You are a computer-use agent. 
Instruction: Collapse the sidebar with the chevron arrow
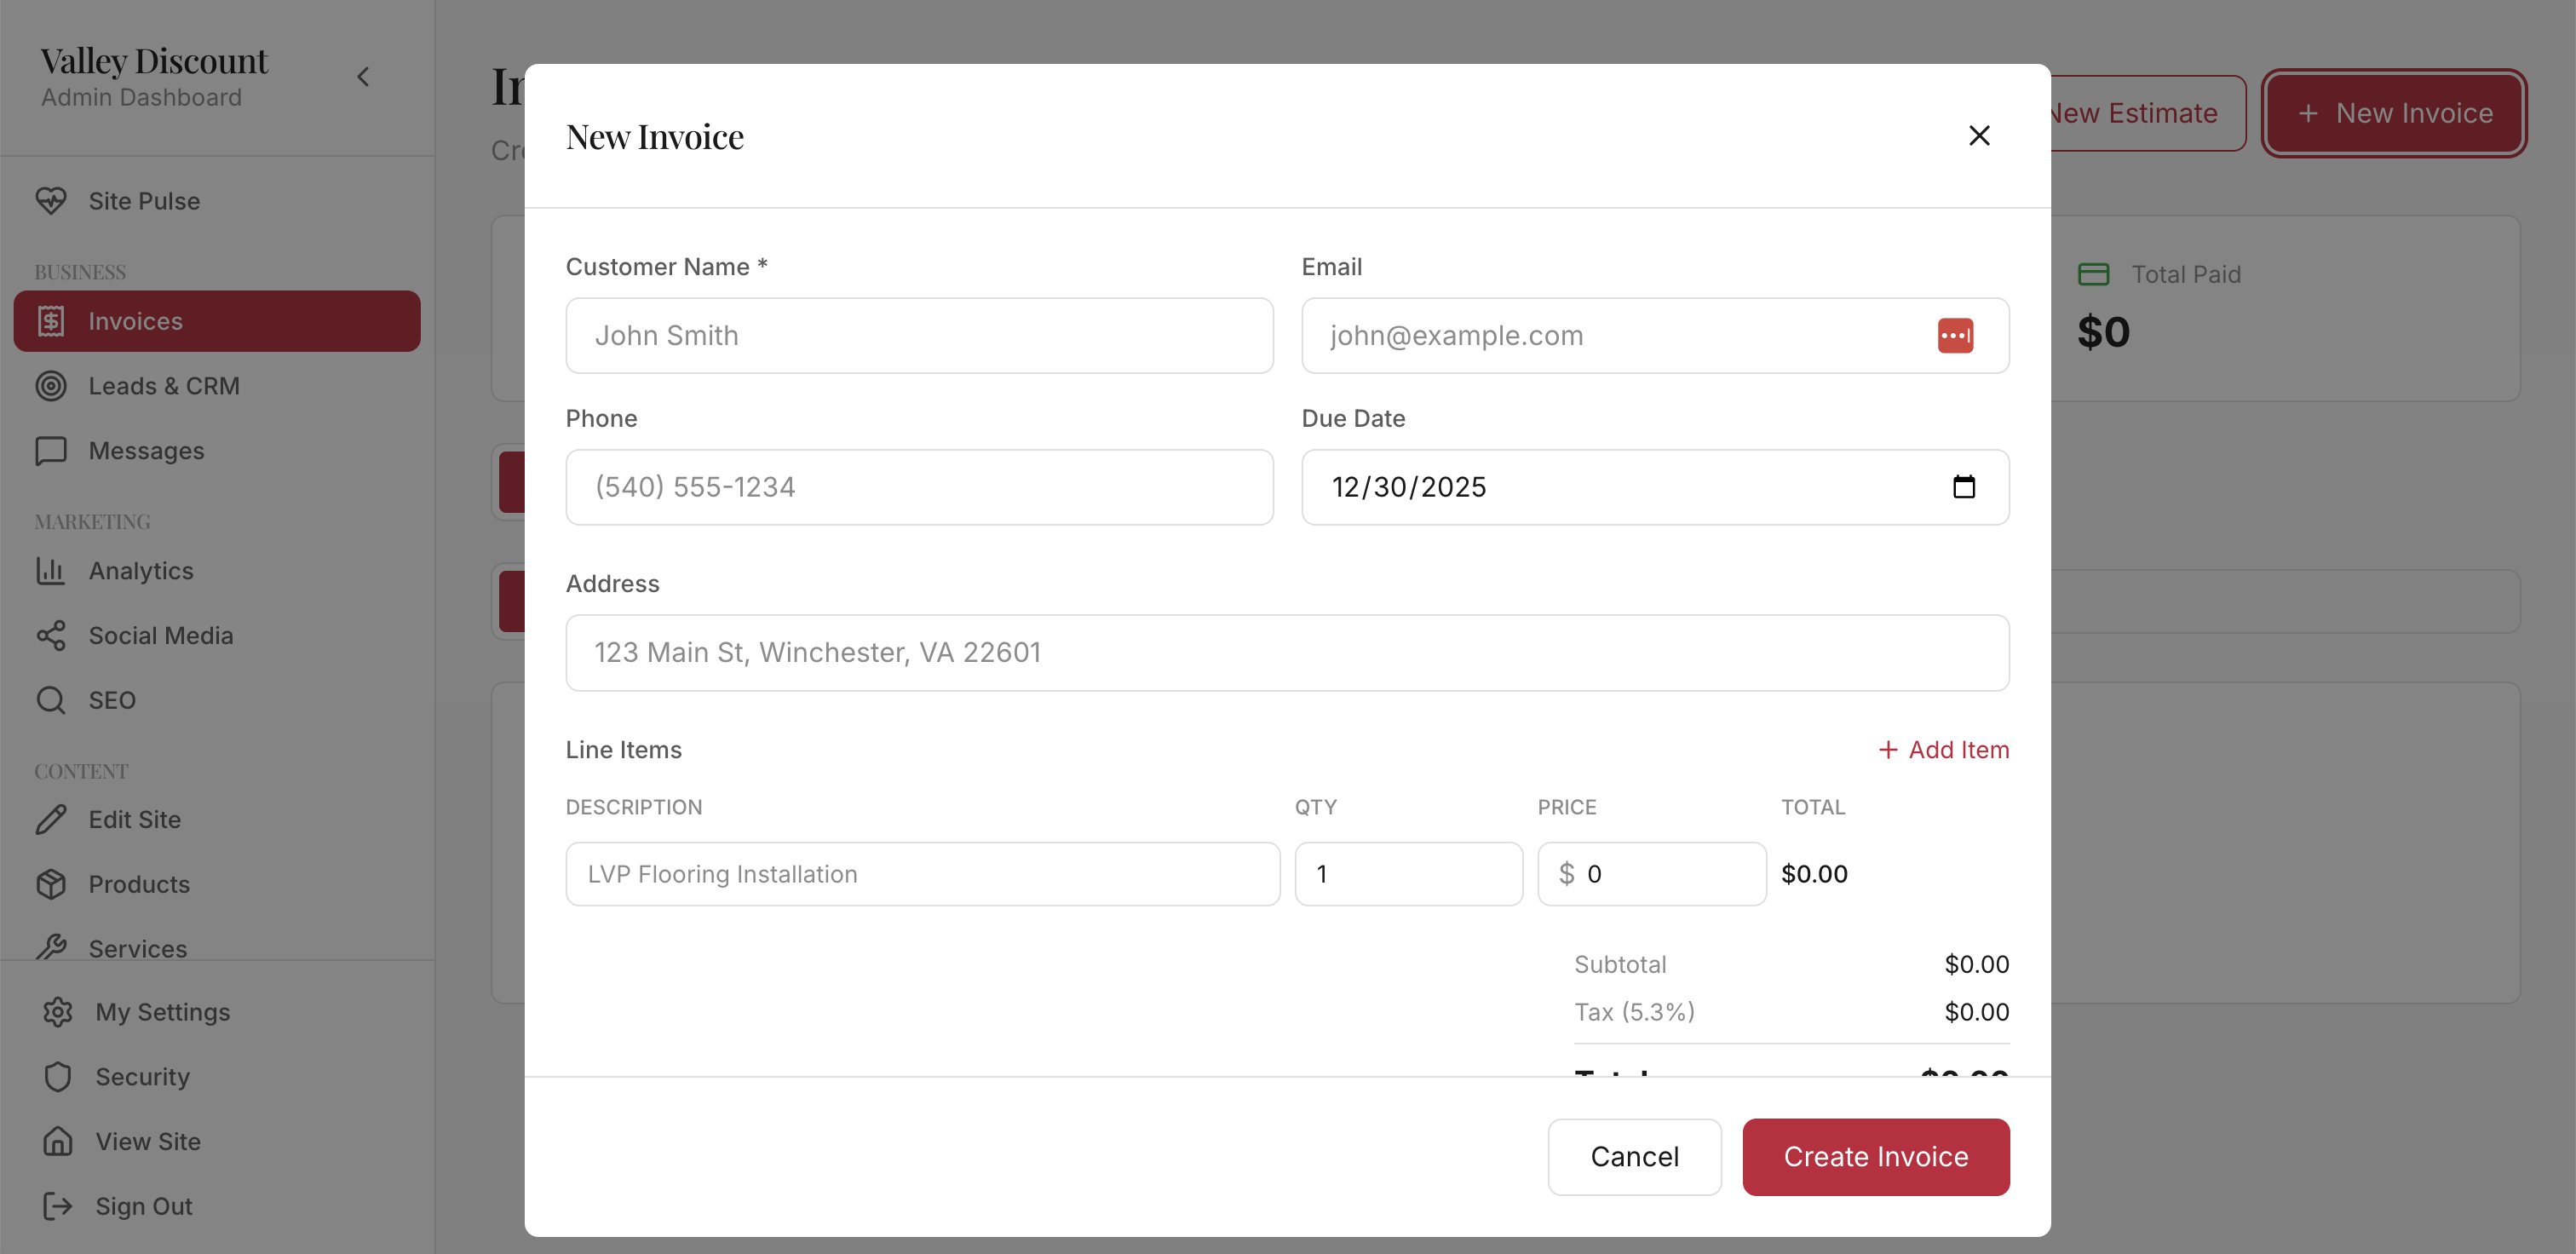tap(363, 76)
